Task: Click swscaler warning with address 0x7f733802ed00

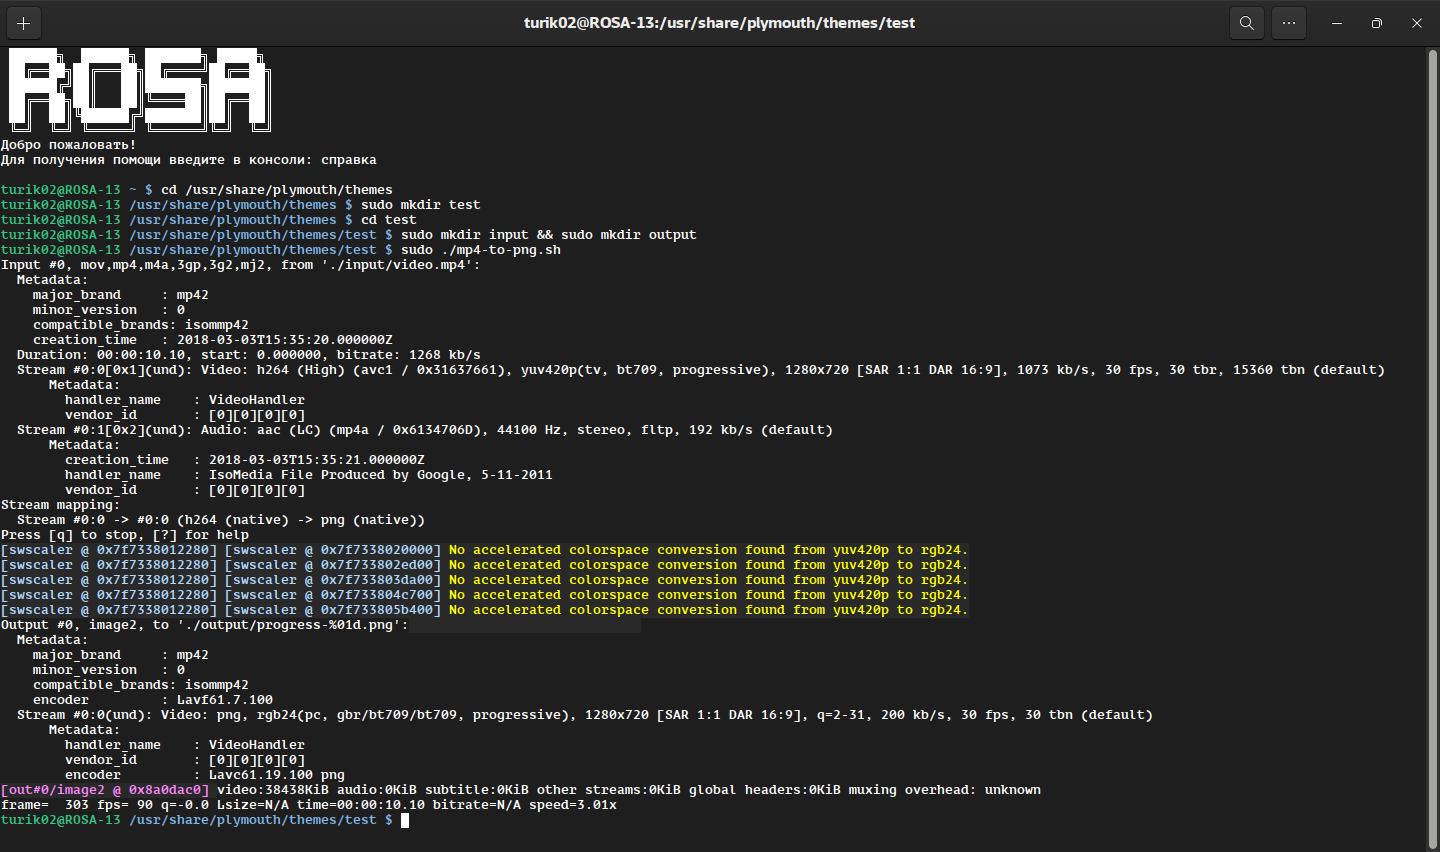Action: coord(485,565)
